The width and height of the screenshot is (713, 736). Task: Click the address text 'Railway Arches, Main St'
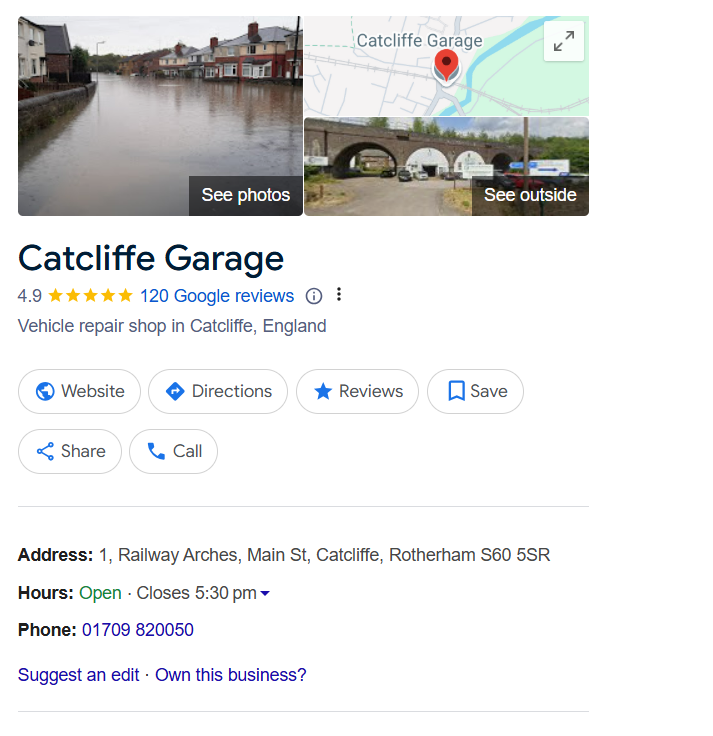click(213, 555)
